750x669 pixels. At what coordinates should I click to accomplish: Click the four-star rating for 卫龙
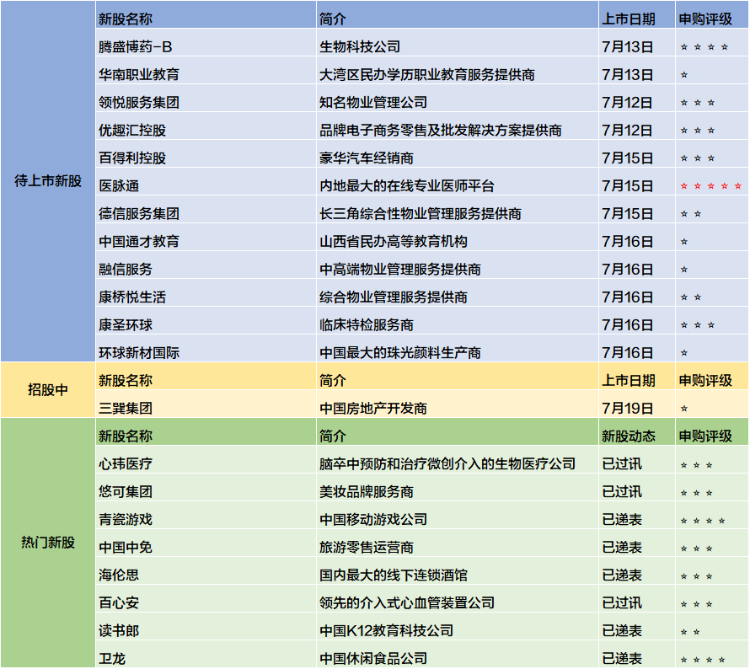click(x=703, y=660)
